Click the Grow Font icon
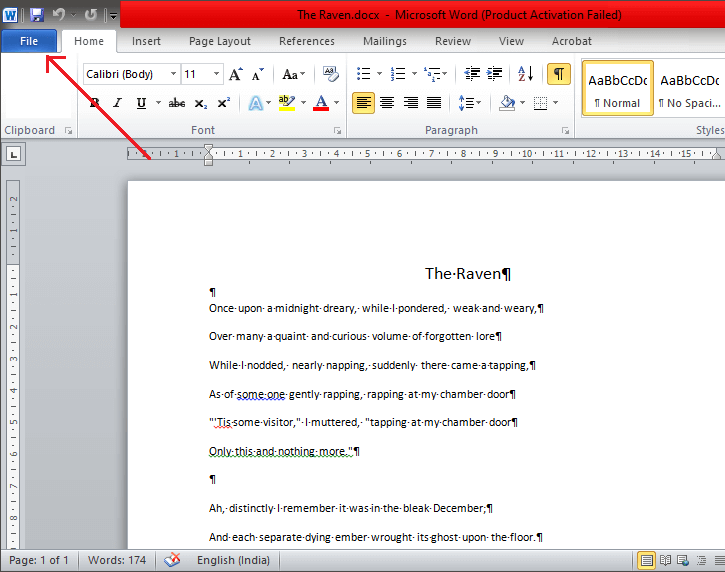 (236, 74)
